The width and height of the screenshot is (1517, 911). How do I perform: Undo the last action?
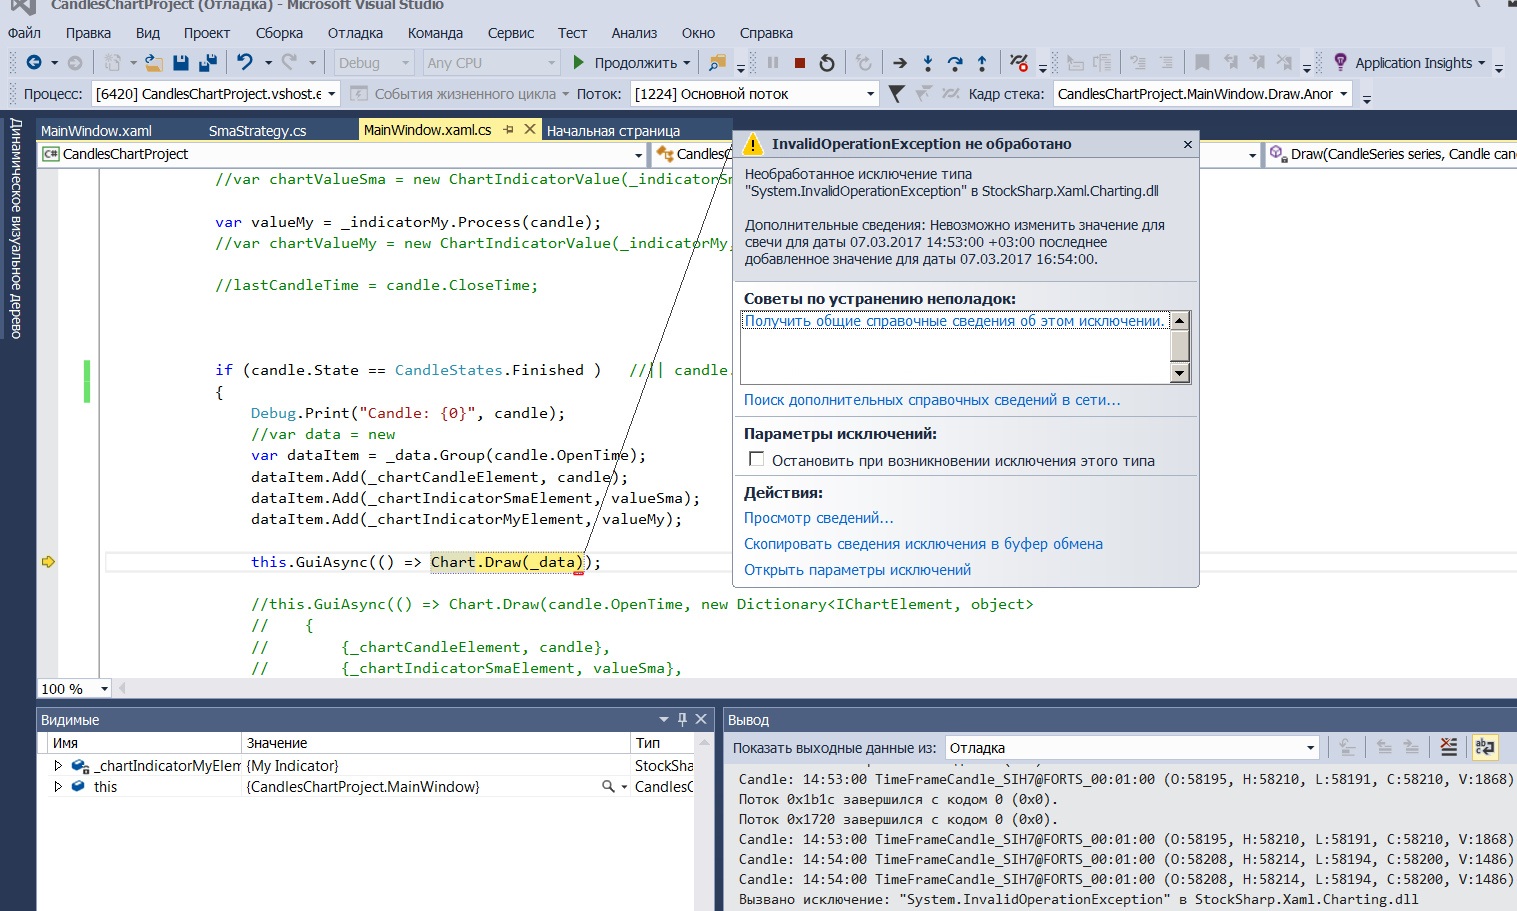point(245,63)
